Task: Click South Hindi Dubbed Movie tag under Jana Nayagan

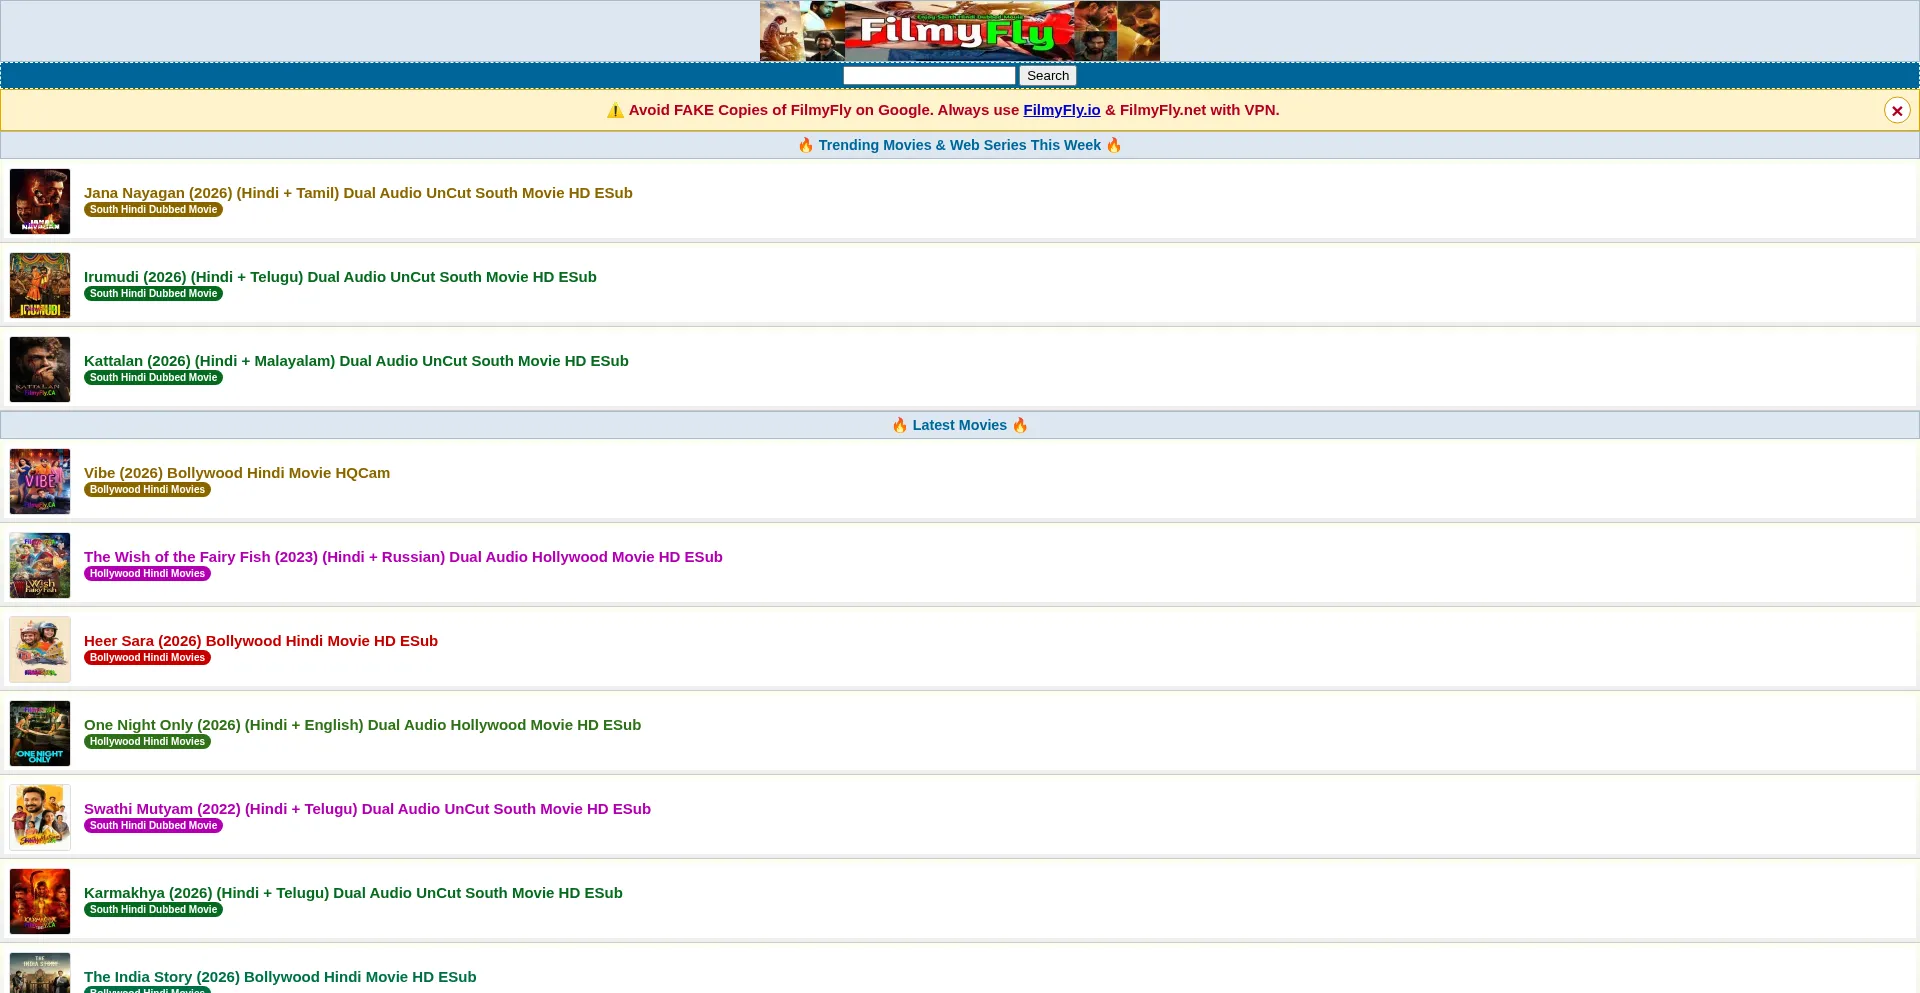Action: coord(153,210)
